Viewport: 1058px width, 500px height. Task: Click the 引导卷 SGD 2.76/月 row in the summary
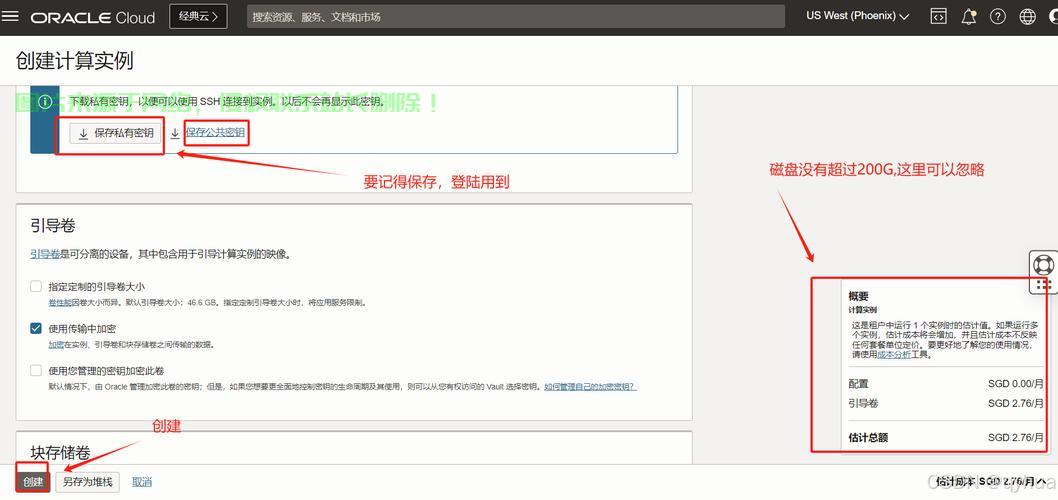tap(945, 404)
